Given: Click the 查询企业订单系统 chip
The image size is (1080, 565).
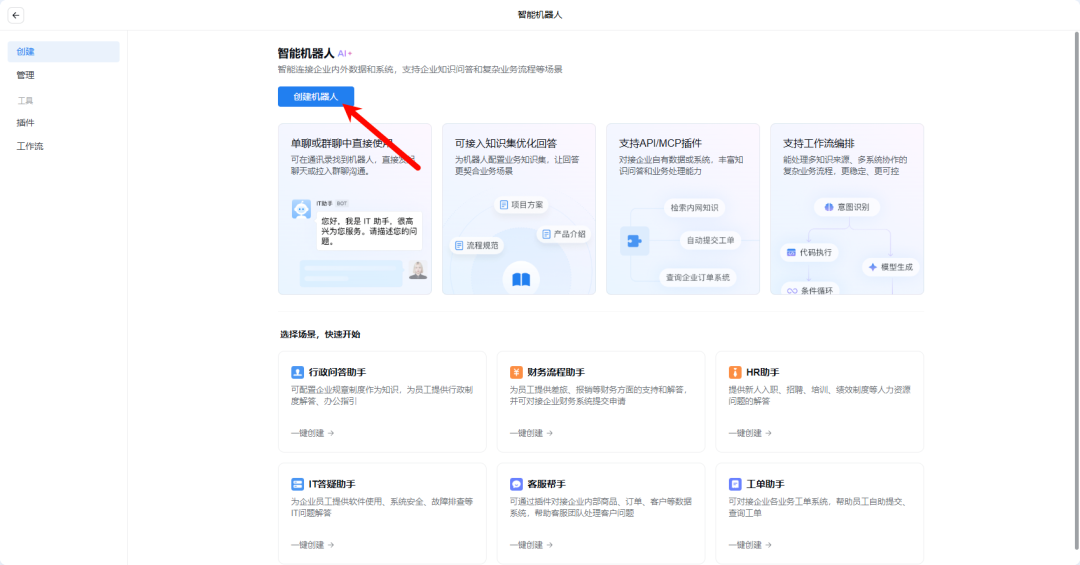Looking at the screenshot, I should [x=698, y=278].
